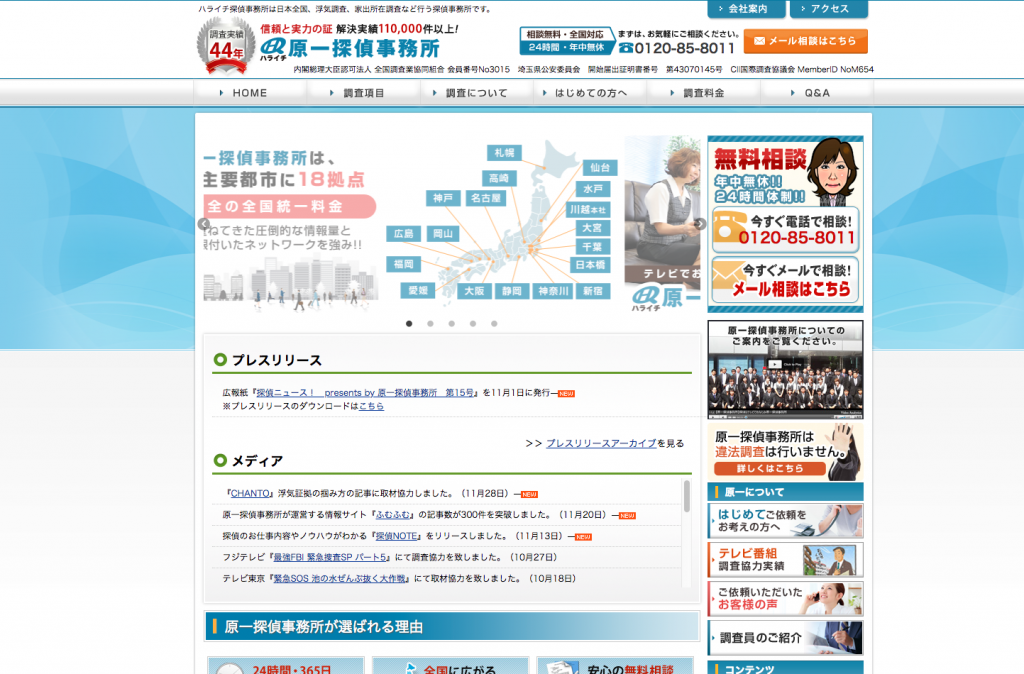The height and width of the screenshot is (674, 1024).
Task: Click the 福岡 label on the map
Action: (404, 264)
